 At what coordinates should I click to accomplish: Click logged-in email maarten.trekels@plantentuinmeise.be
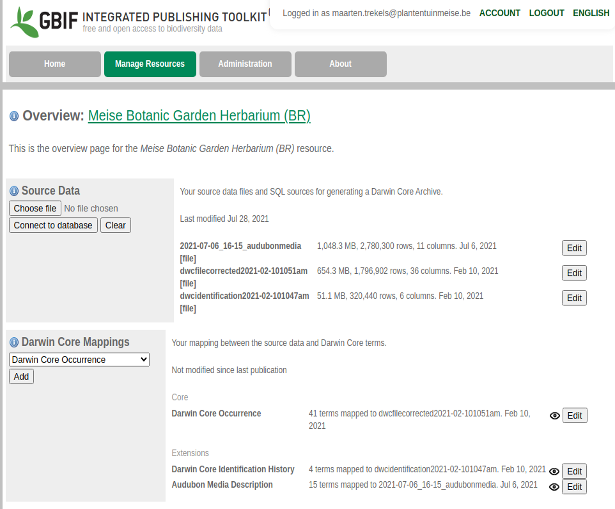coord(401,13)
